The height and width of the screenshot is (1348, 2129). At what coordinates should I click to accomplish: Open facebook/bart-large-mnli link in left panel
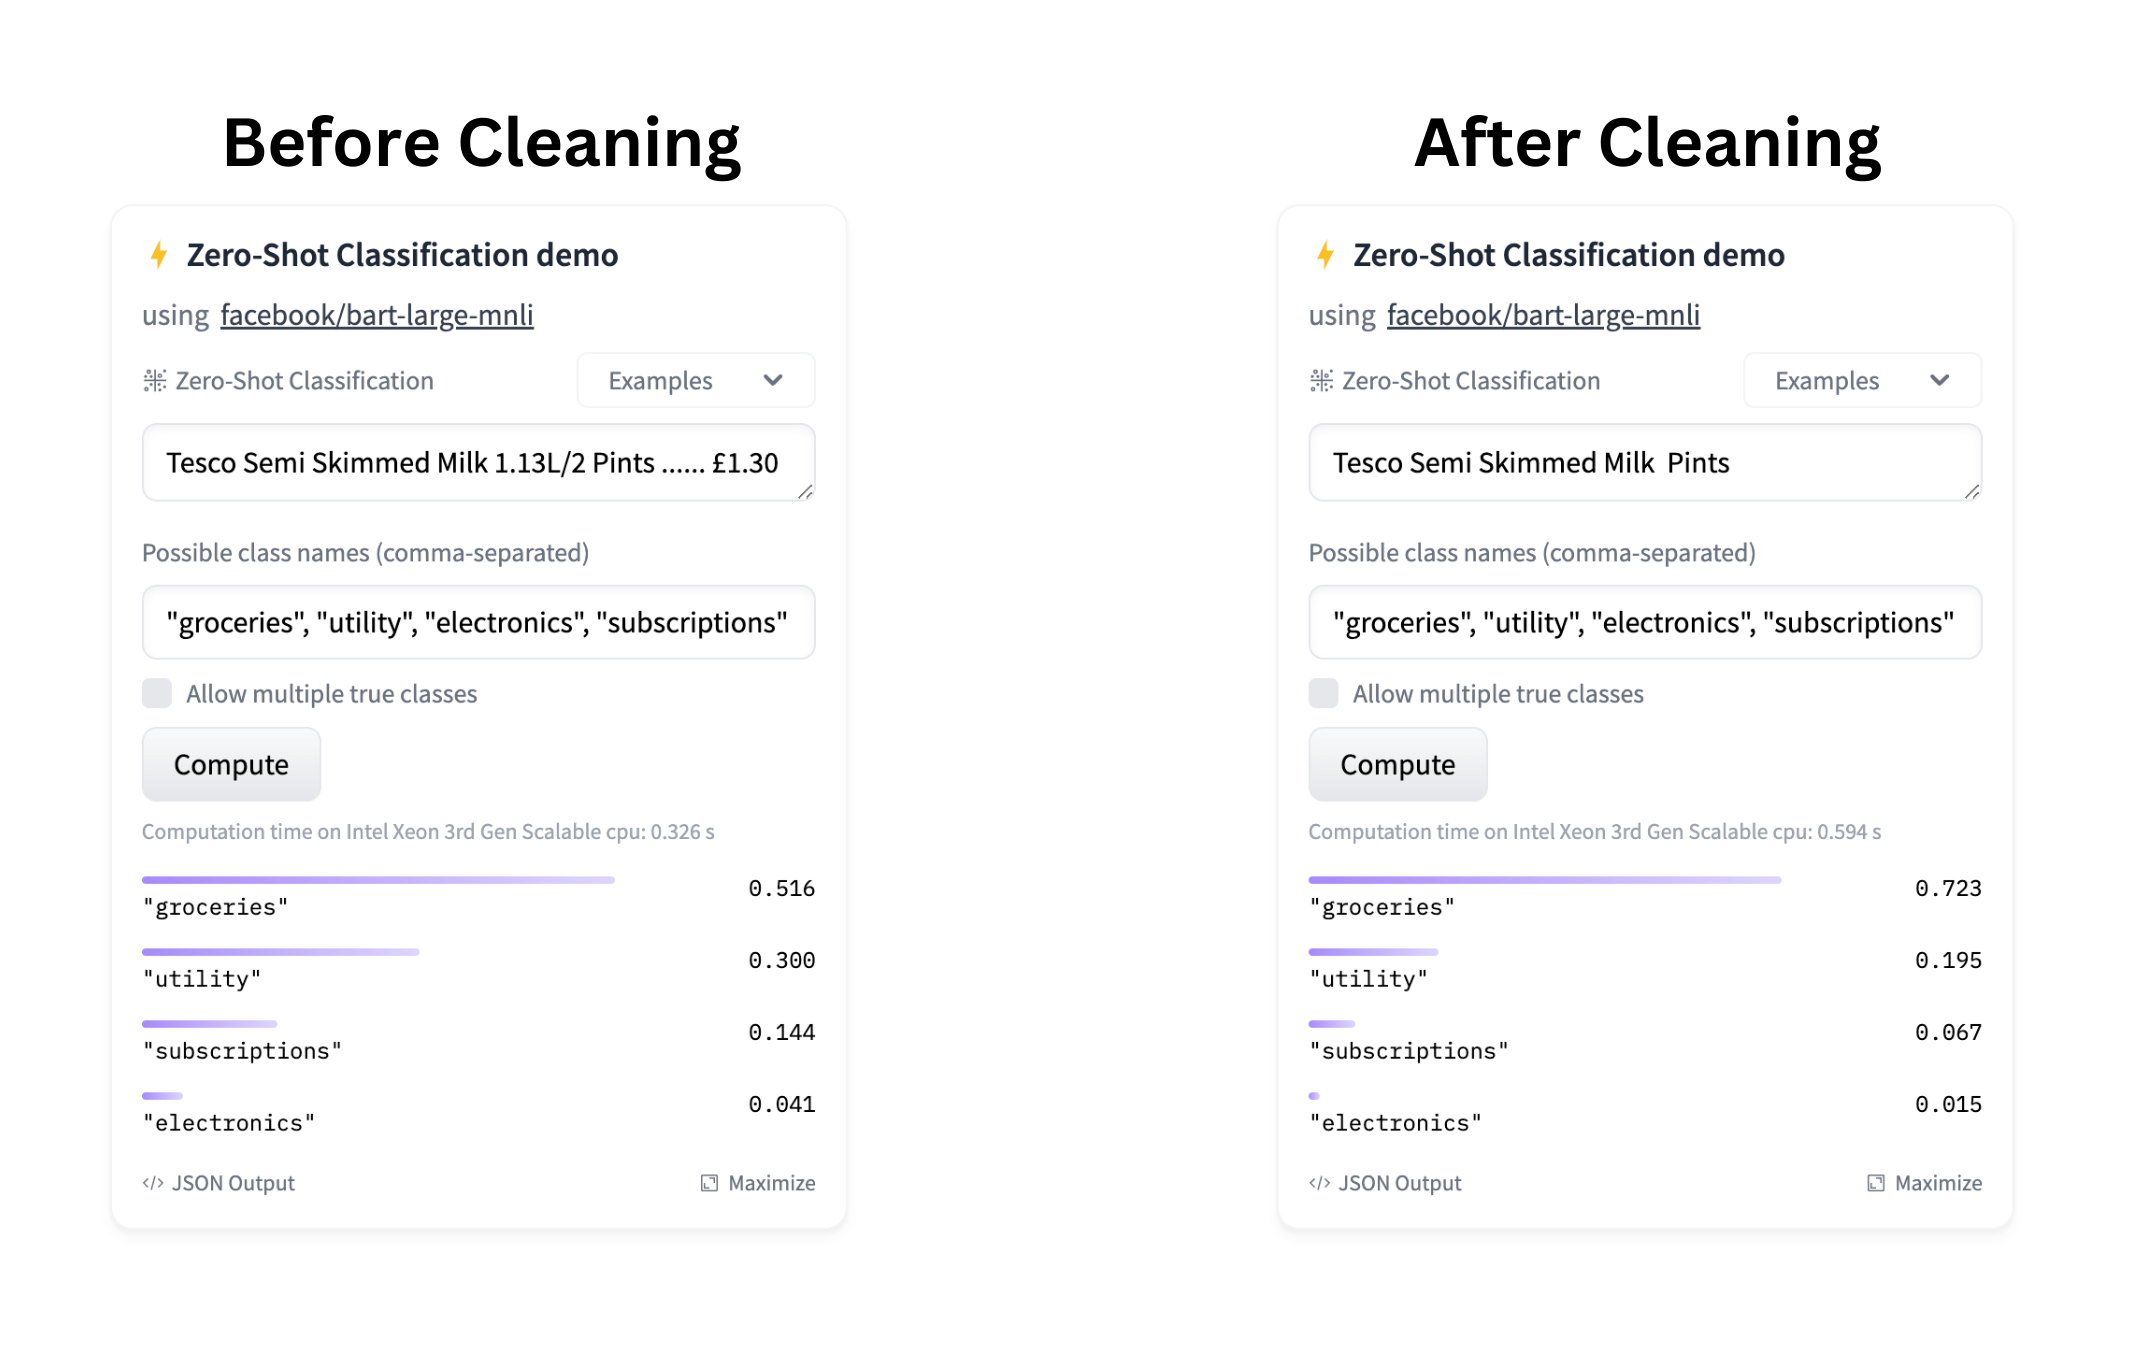tap(377, 315)
